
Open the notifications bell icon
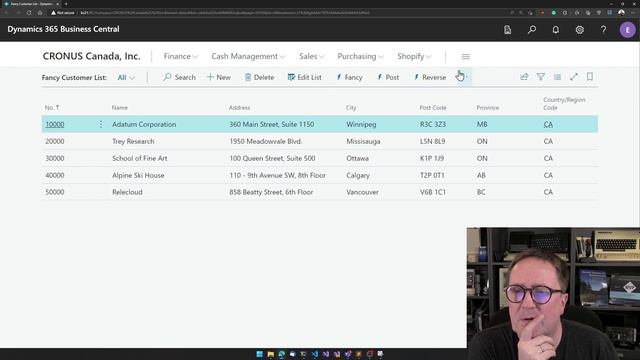[x=556, y=29]
